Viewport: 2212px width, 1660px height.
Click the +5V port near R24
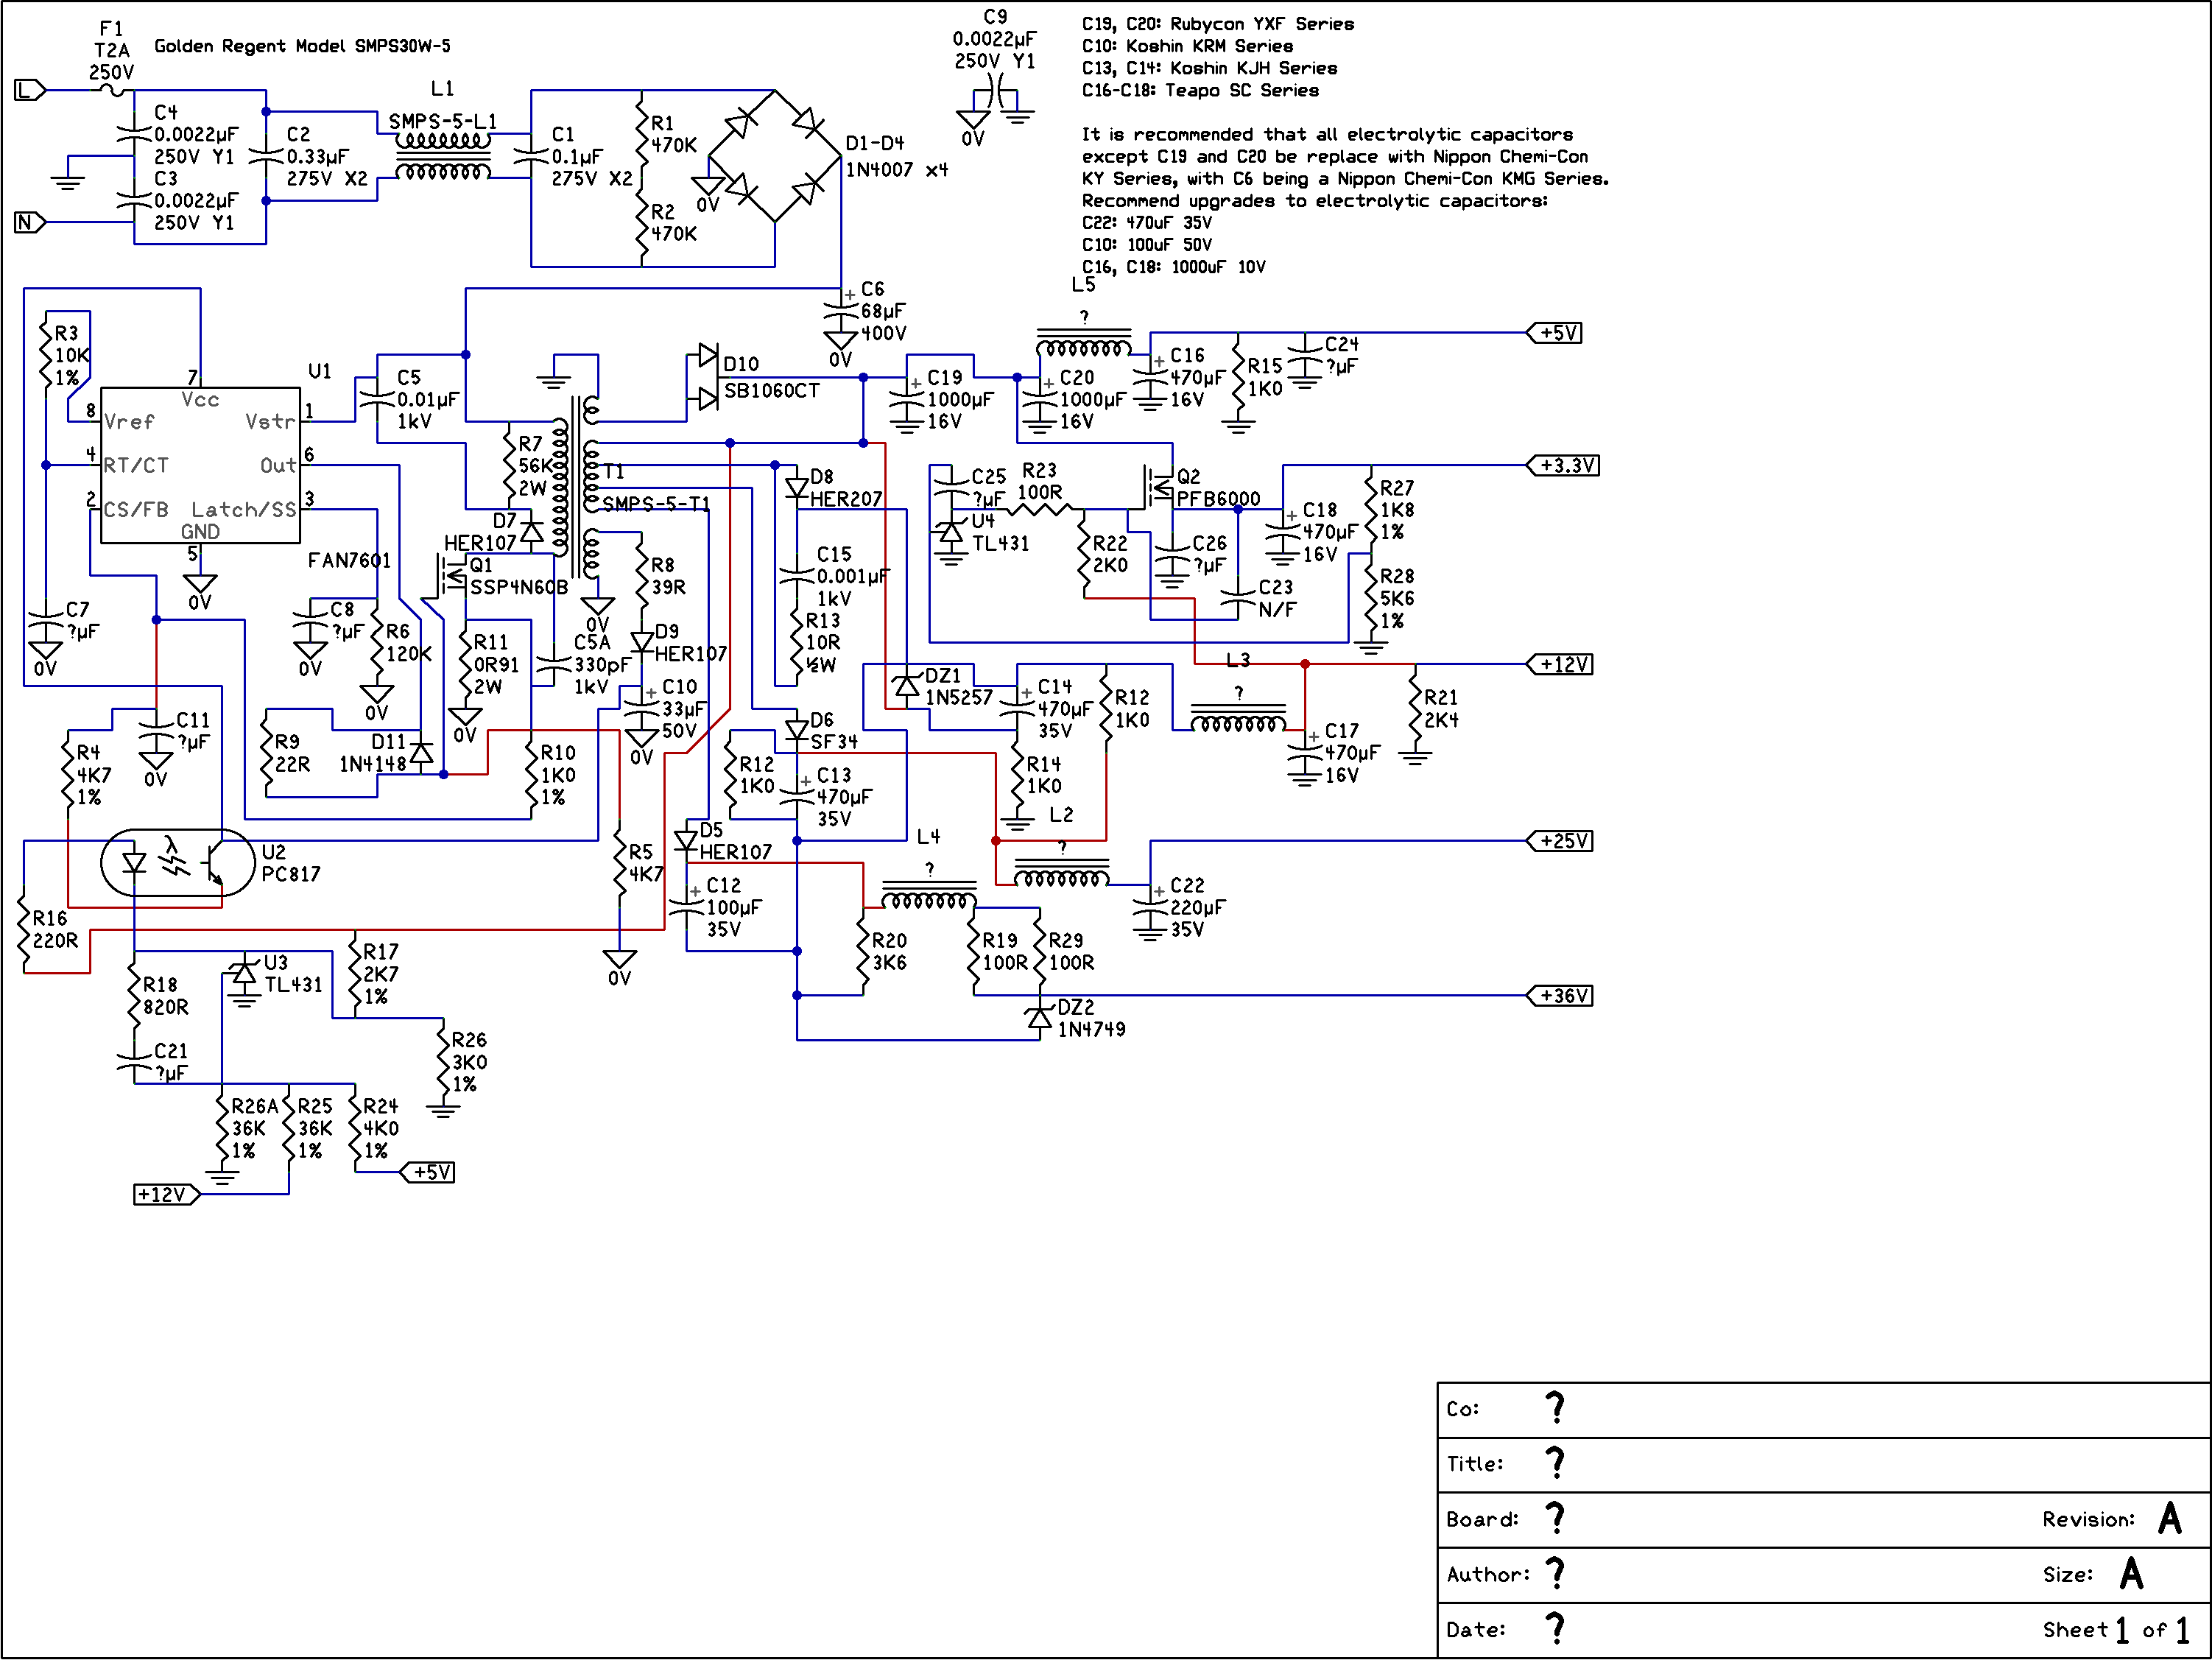pos(428,1172)
